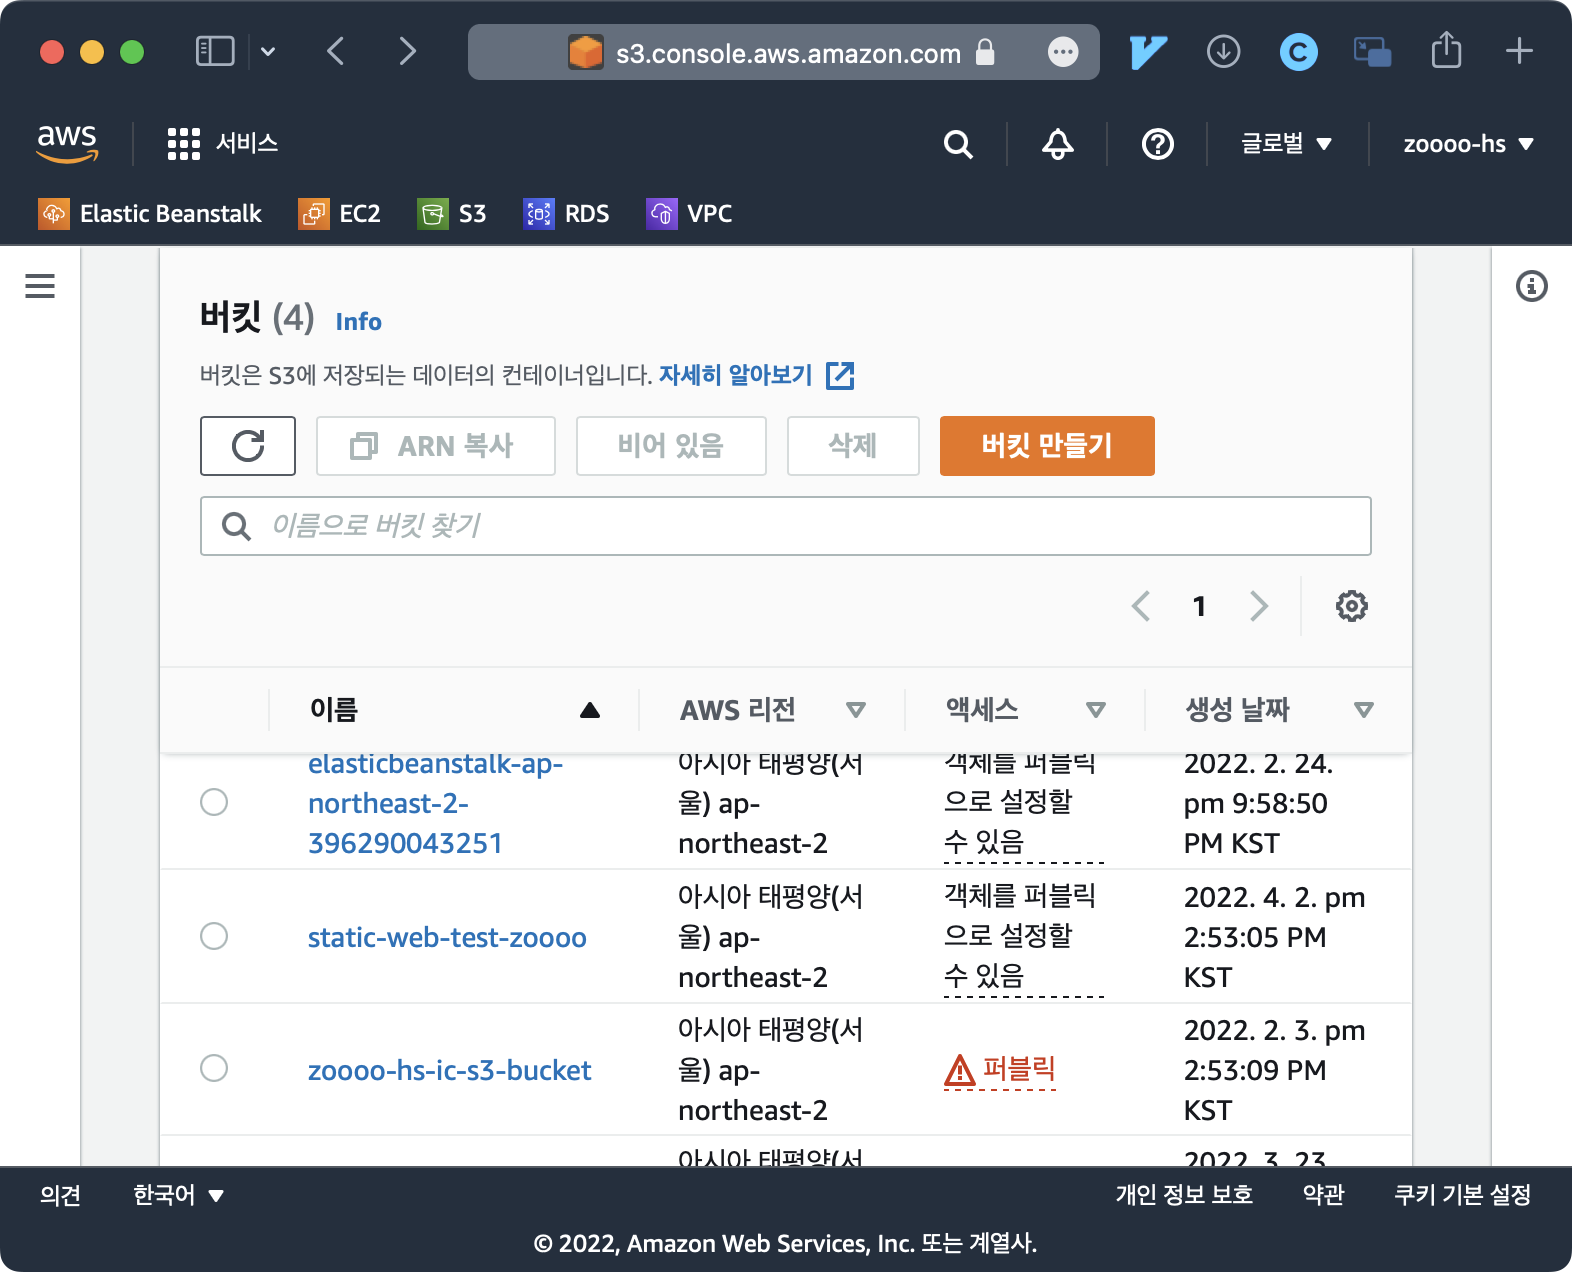Click the 서비스 menu label

tap(247, 143)
